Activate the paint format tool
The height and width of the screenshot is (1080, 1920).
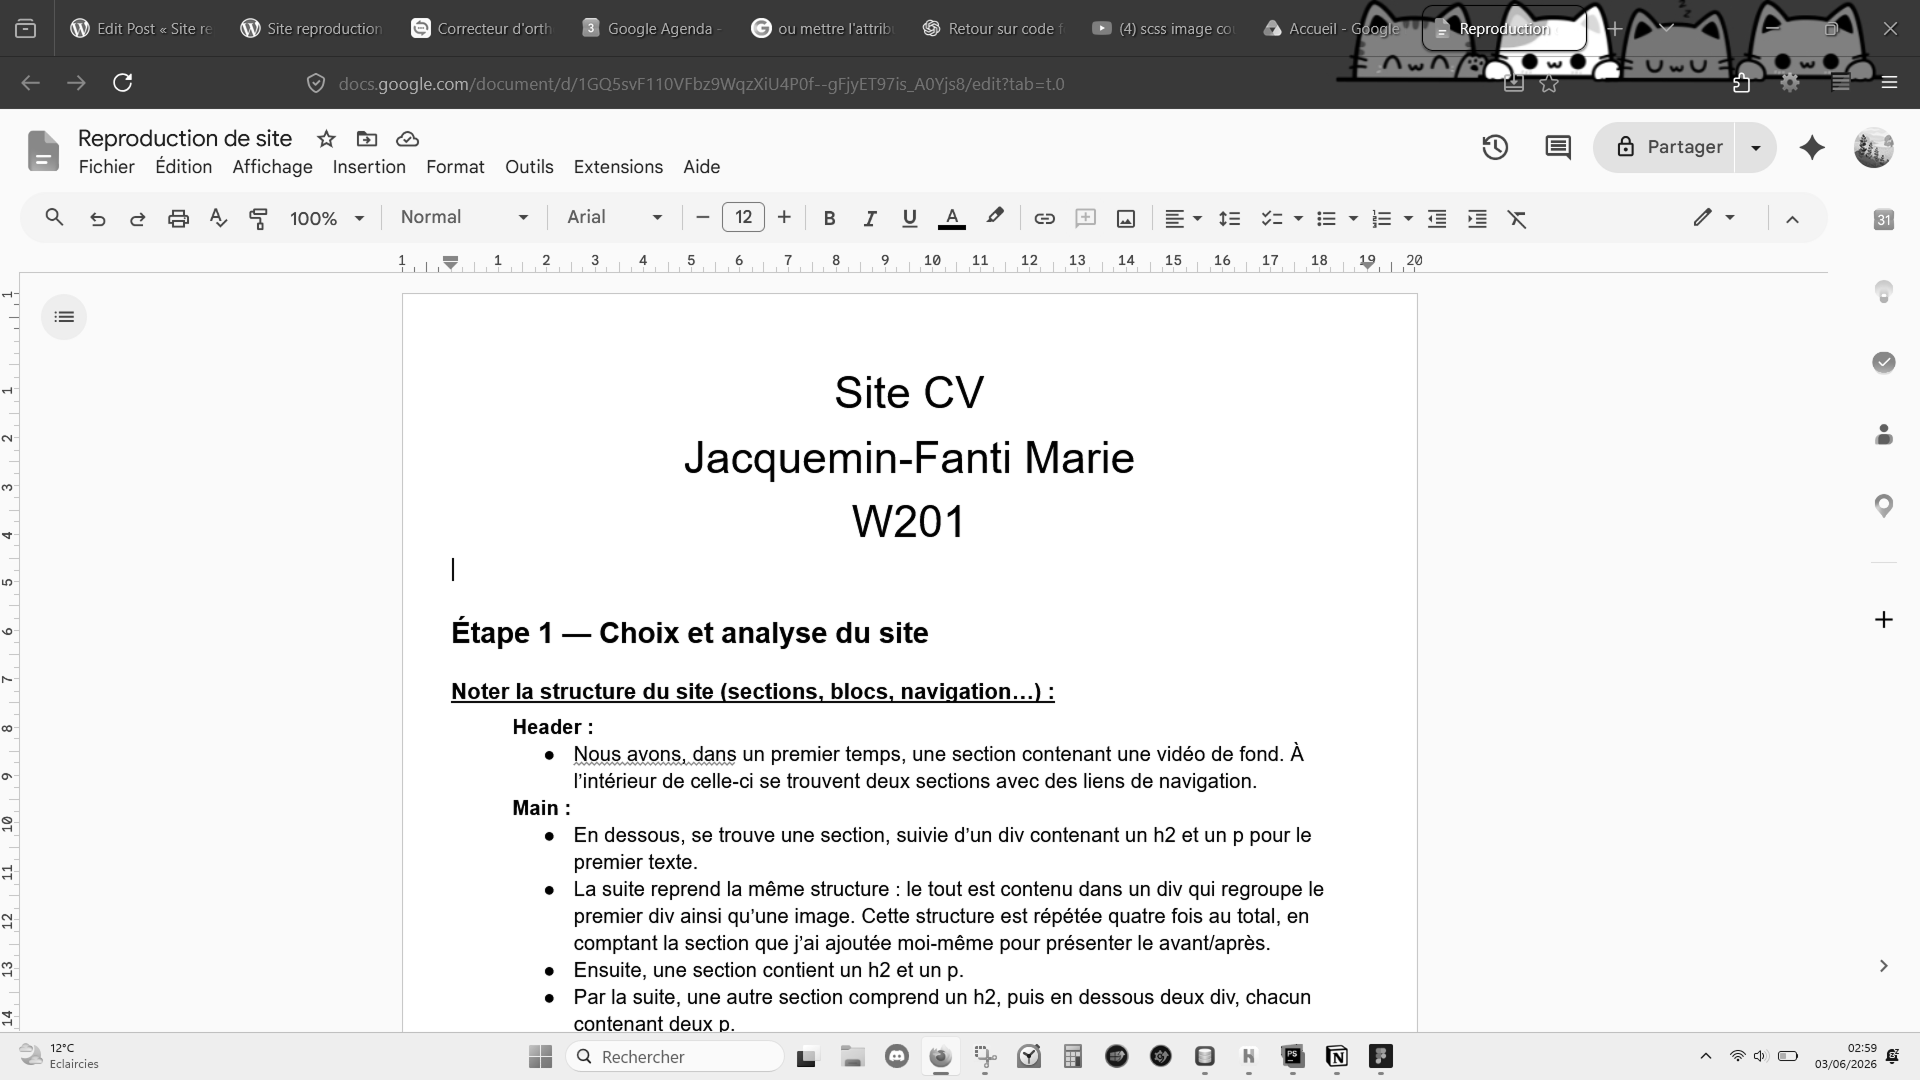click(258, 218)
